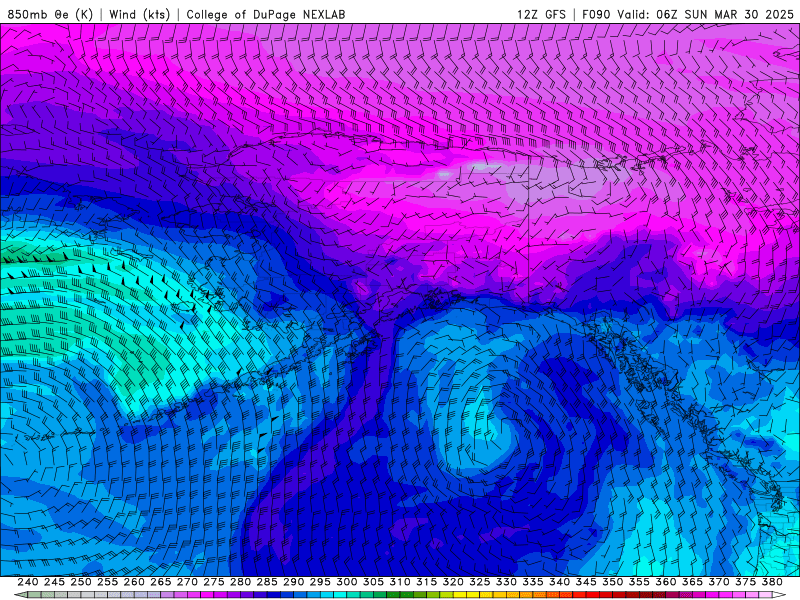Click the 275 value on the color scale
800x600 pixels.
[214, 582]
